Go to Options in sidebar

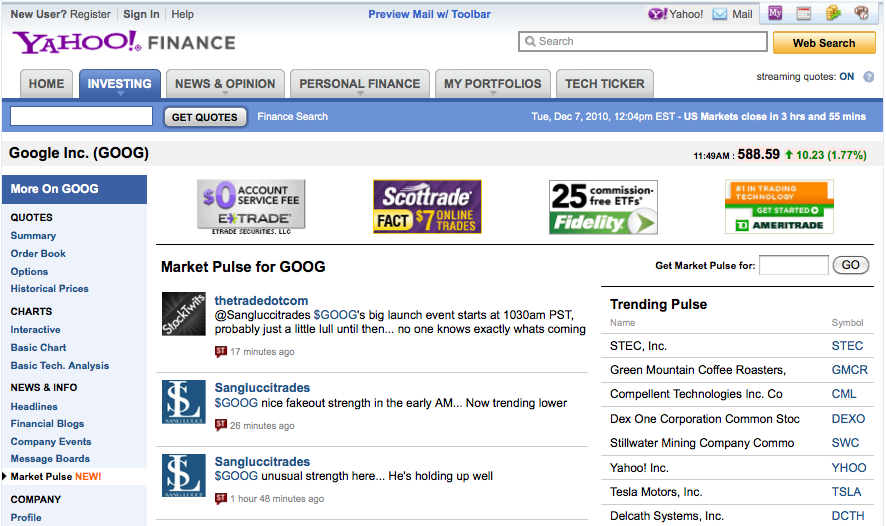pyautogui.click(x=29, y=272)
